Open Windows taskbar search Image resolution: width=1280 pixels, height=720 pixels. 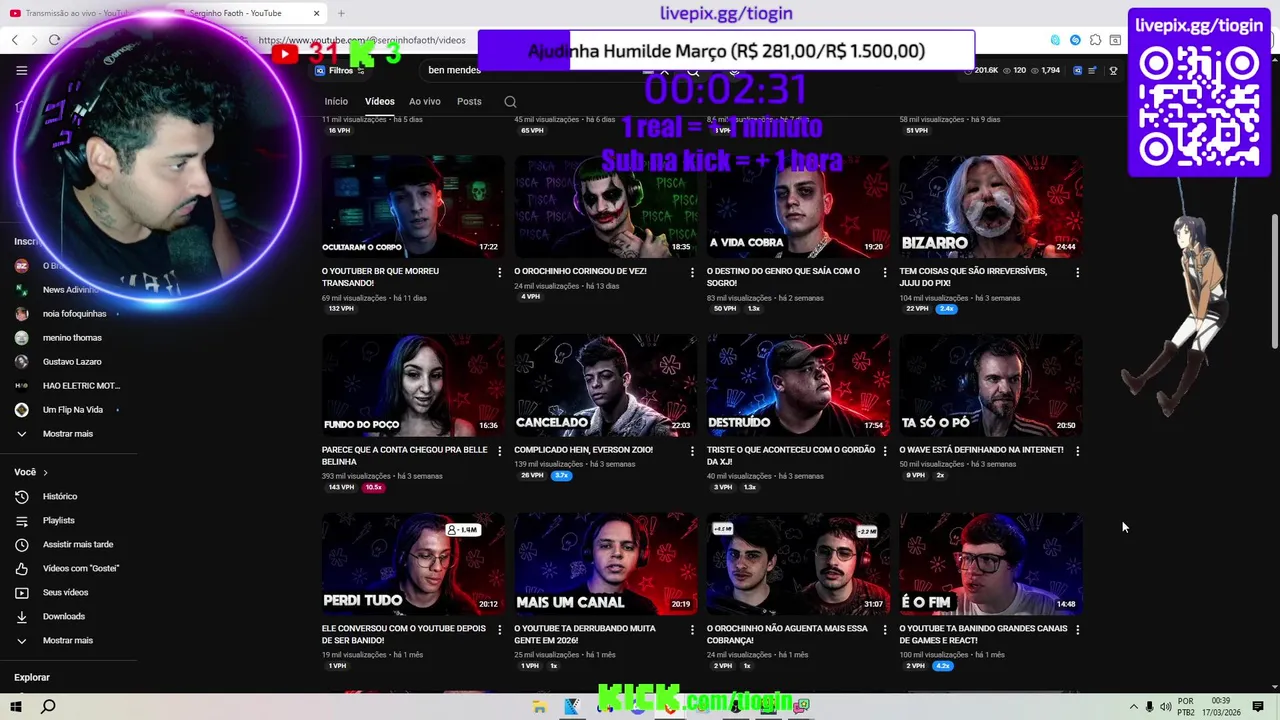coord(48,706)
